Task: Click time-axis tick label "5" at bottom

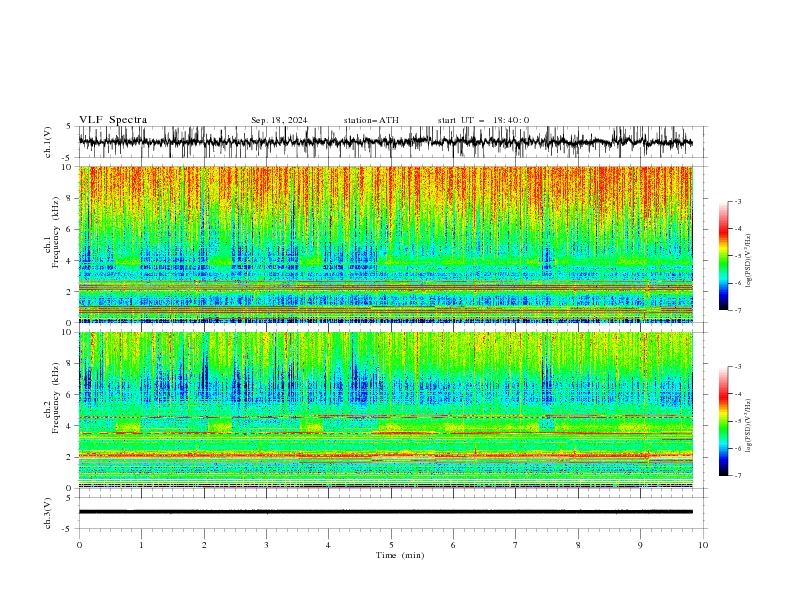Action: (391, 545)
